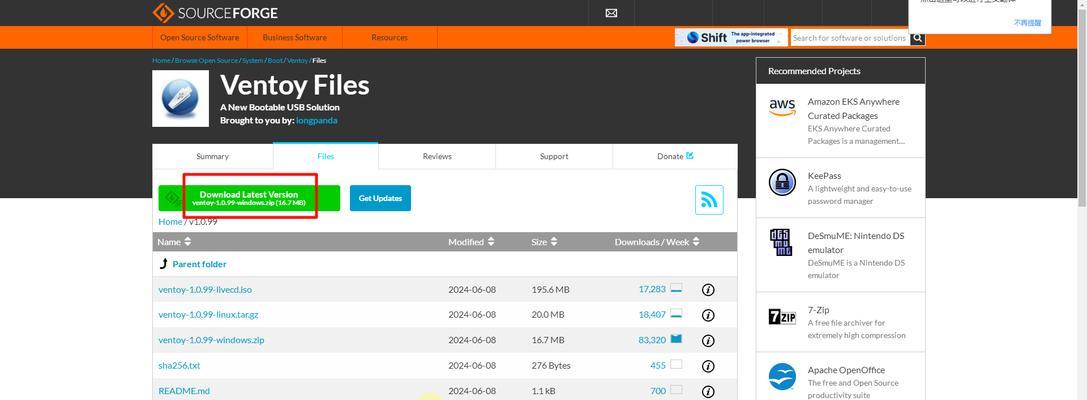Open Amazon EKS Anywhere Curated Packages
This screenshot has width=1087, height=400.
853,108
